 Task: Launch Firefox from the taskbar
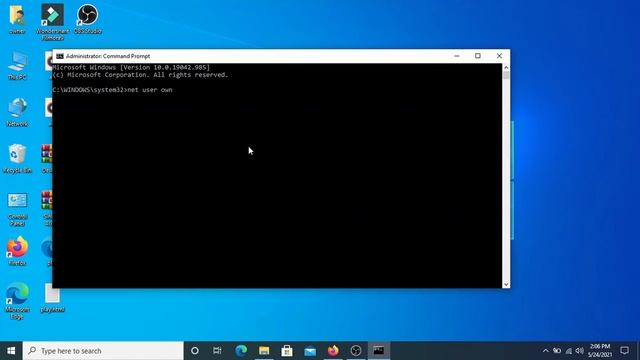click(x=333, y=351)
